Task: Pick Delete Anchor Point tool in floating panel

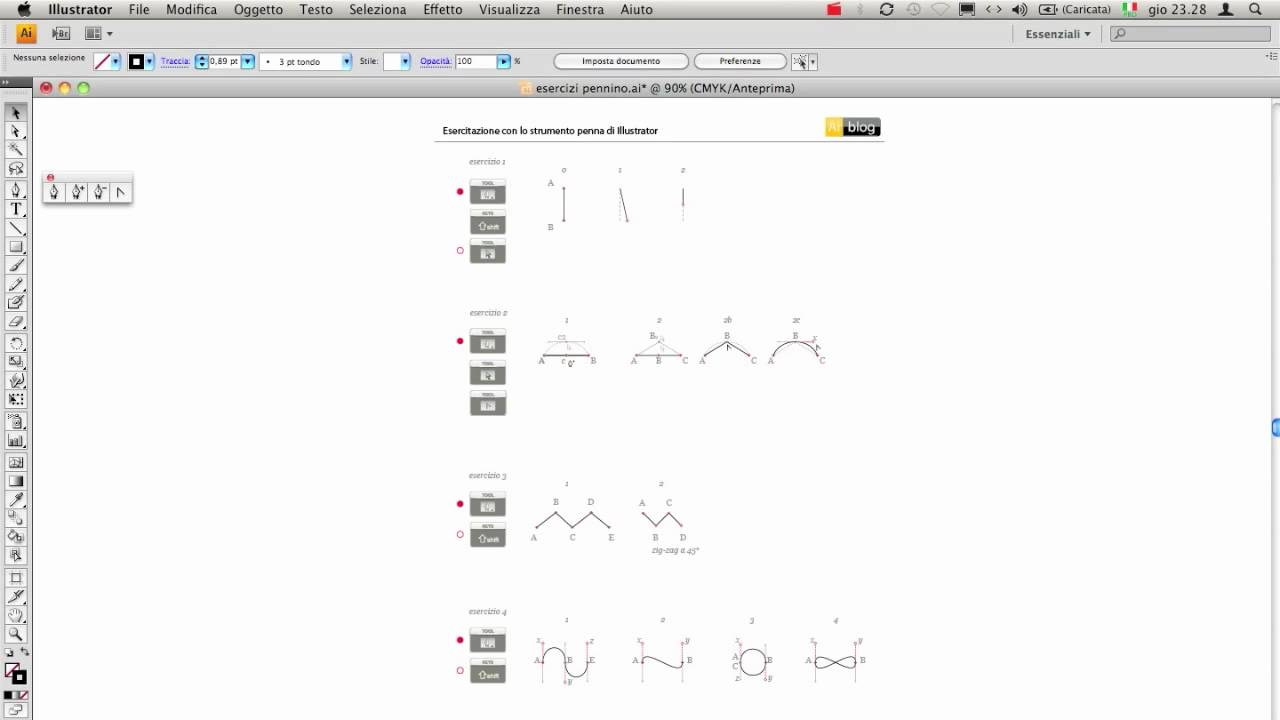Action: (x=99, y=192)
